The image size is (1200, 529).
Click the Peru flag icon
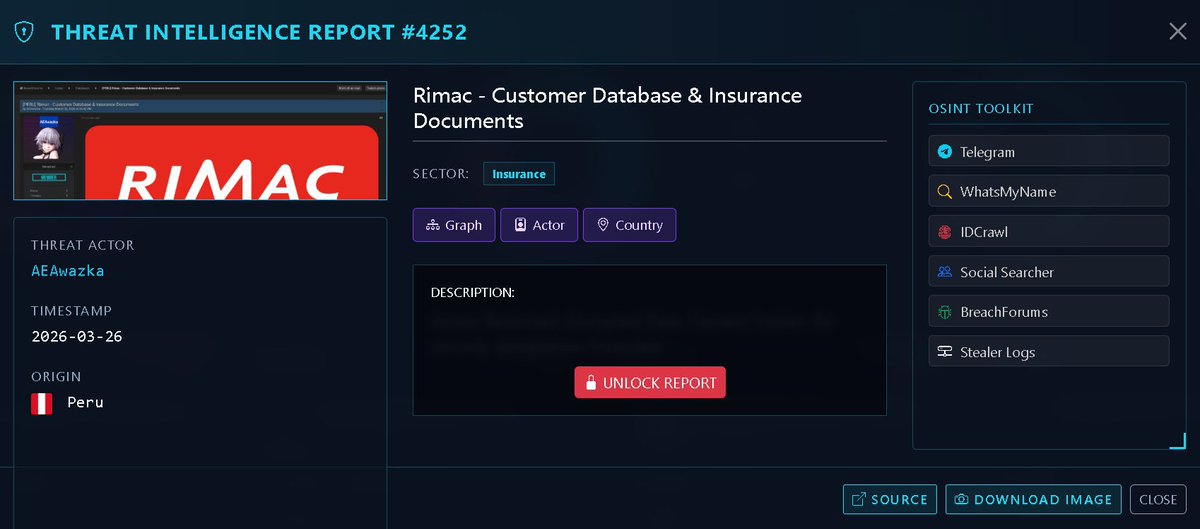(x=42, y=403)
